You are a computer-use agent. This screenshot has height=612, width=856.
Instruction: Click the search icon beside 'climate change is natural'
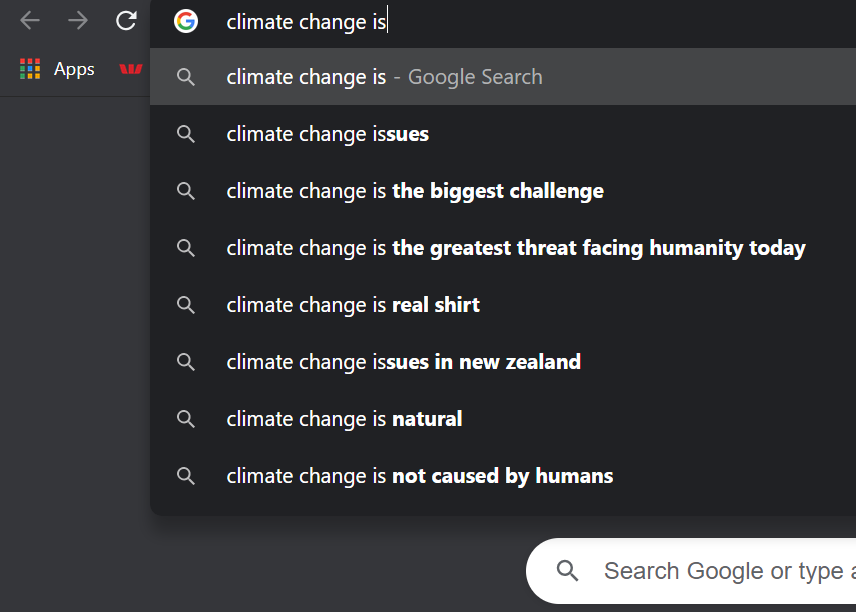click(x=186, y=419)
